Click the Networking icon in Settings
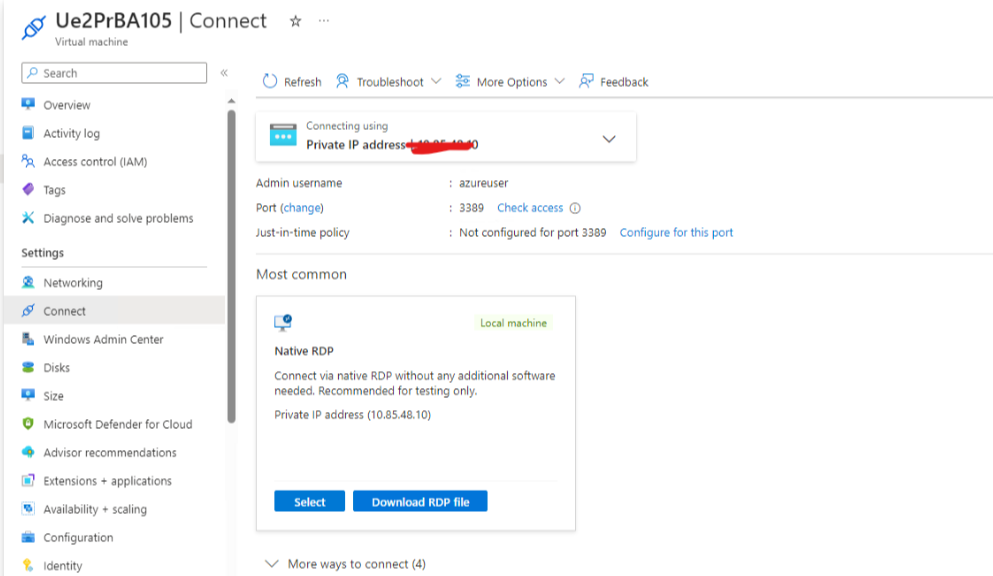 [28, 282]
